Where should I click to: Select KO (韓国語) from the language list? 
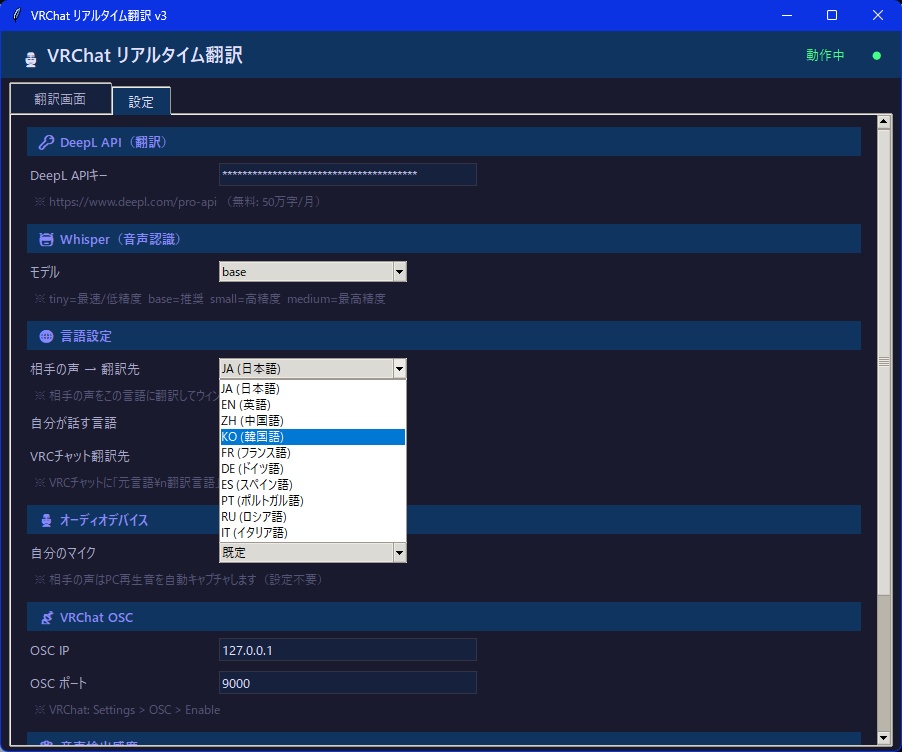coord(250,436)
